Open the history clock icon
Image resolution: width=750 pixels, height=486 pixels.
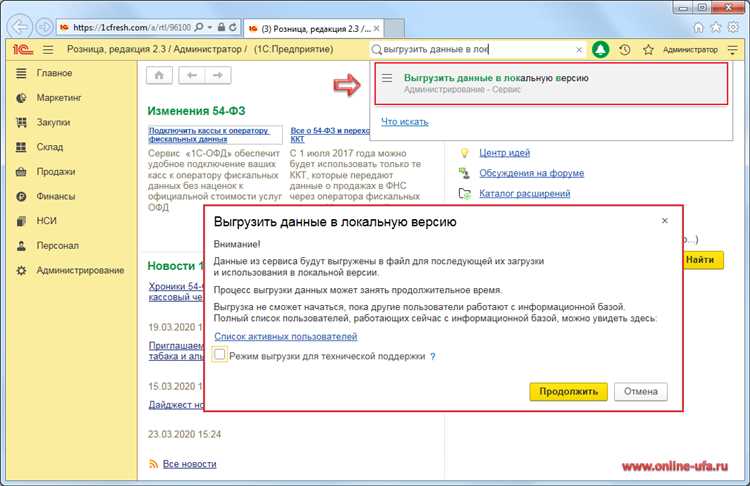pyautogui.click(x=624, y=49)
